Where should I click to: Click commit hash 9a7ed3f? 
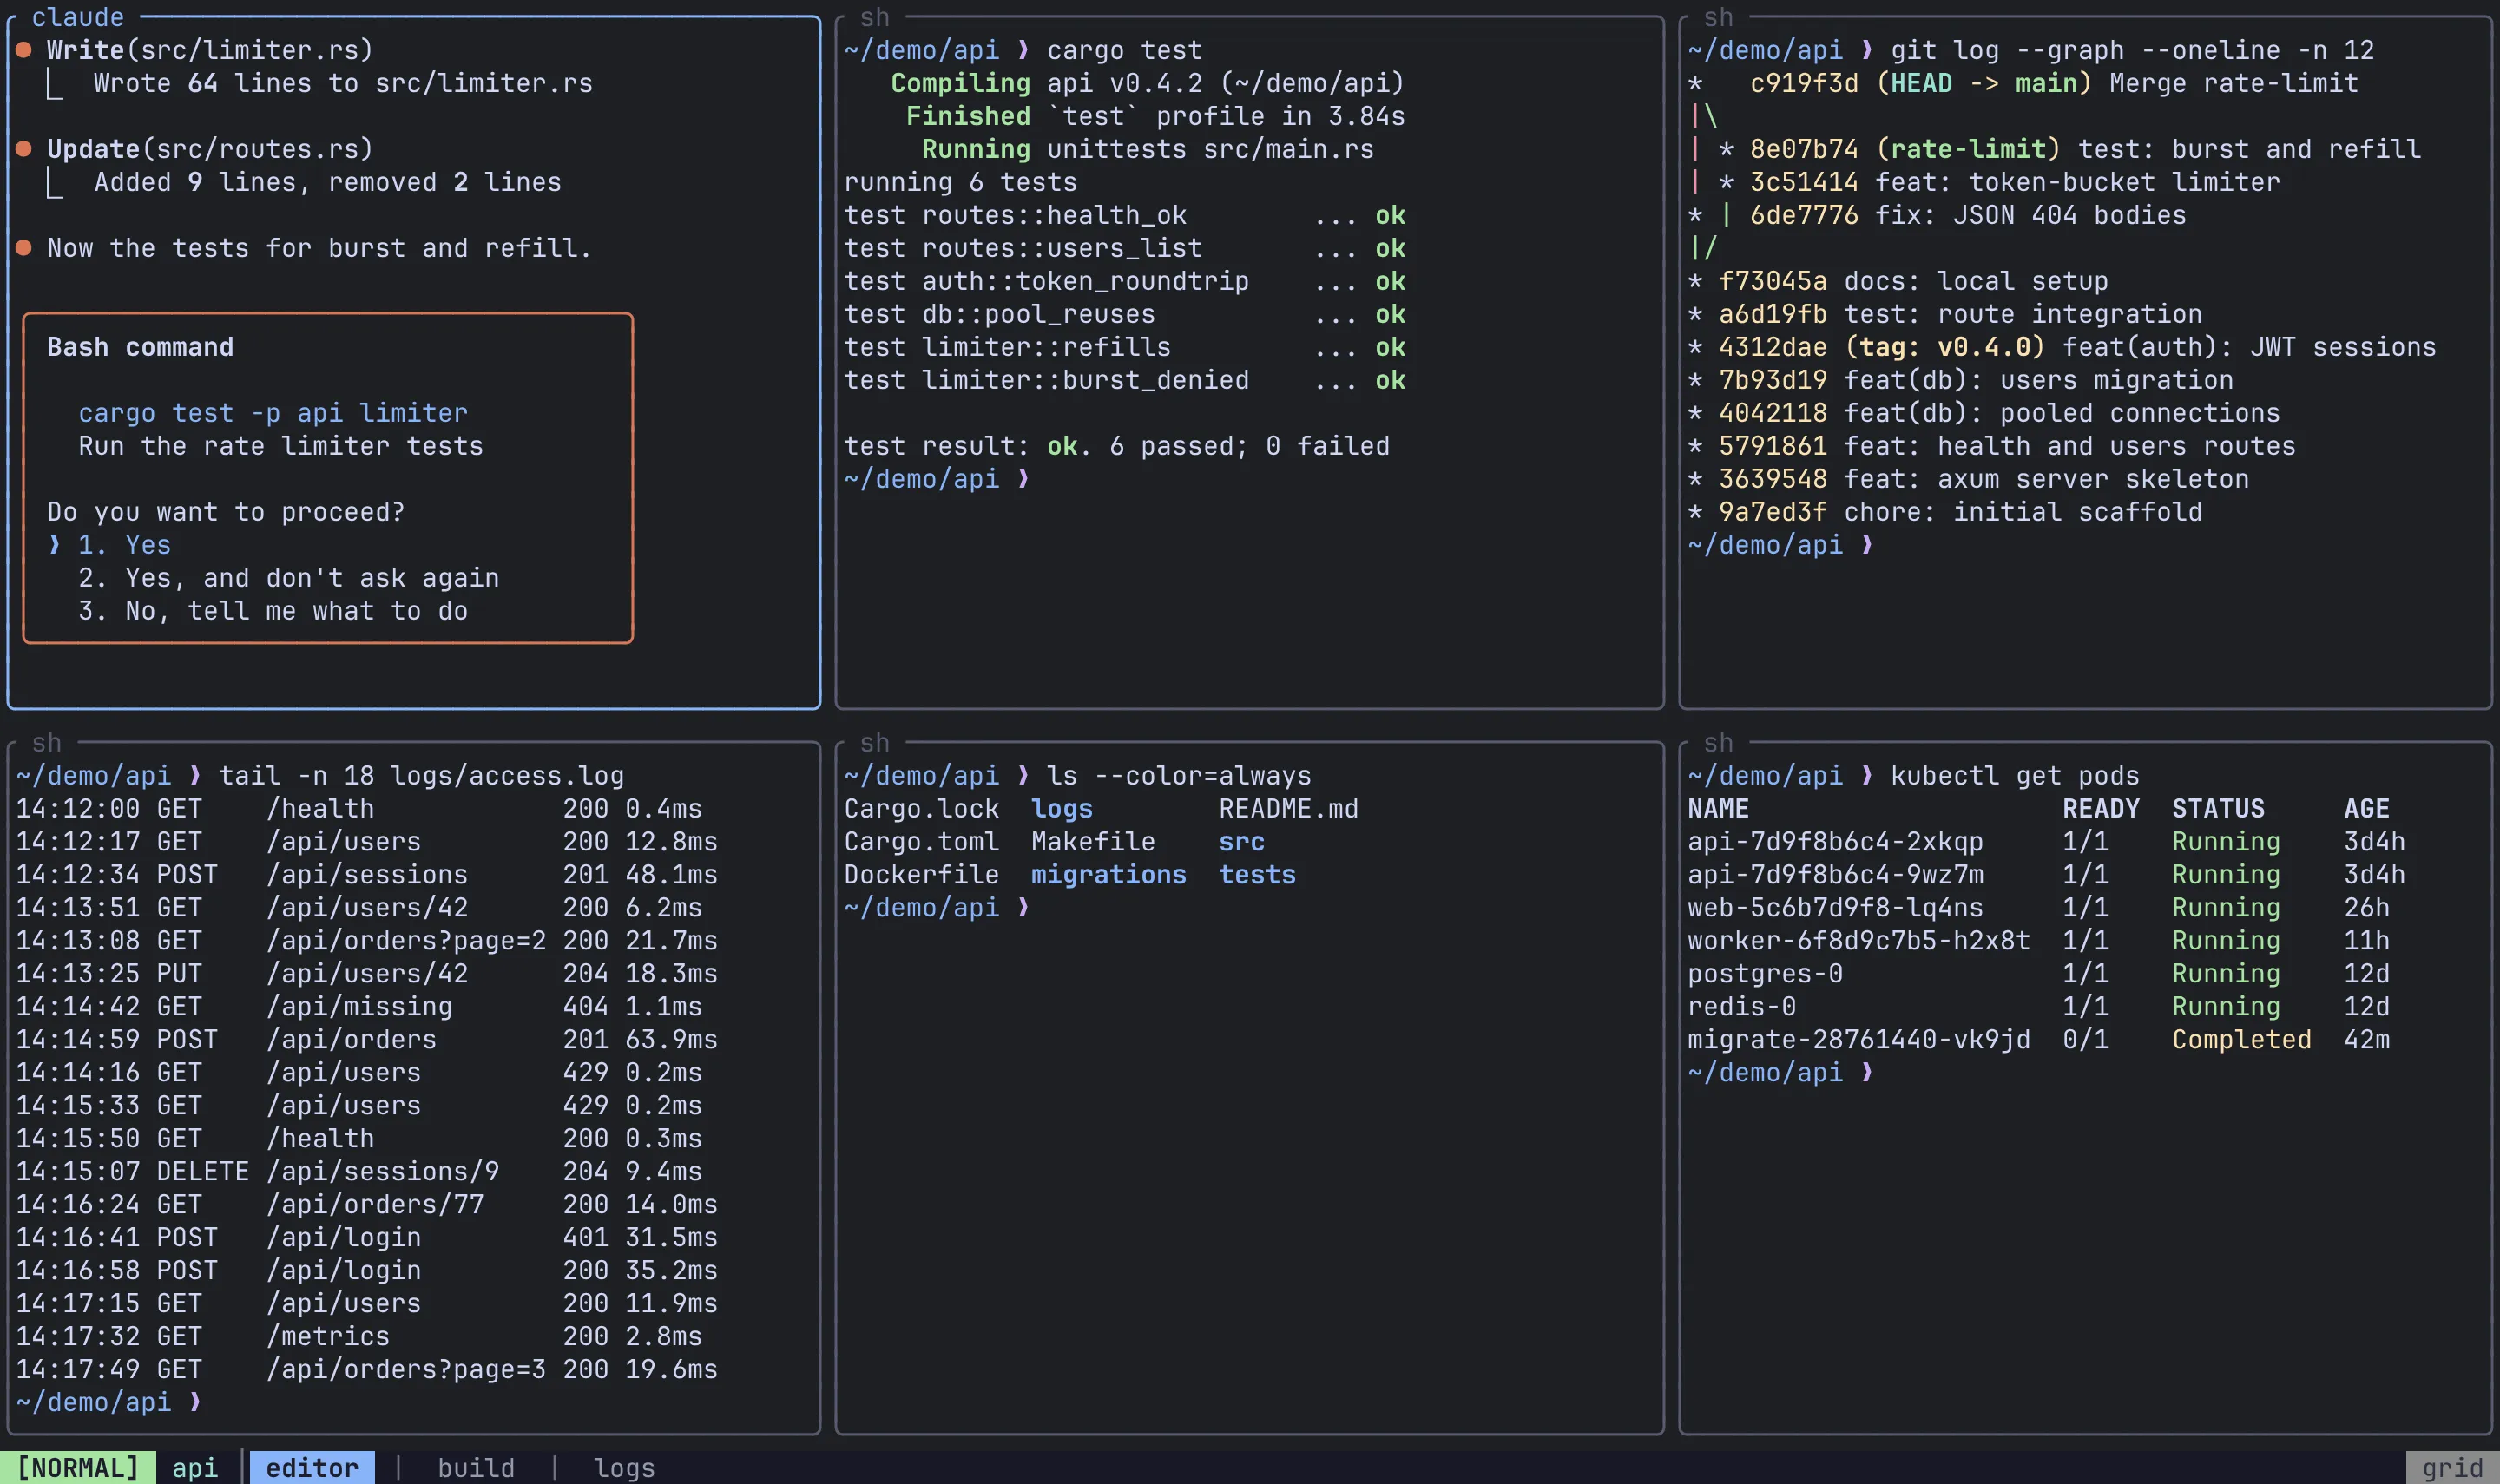click(x=1772, y=512)
